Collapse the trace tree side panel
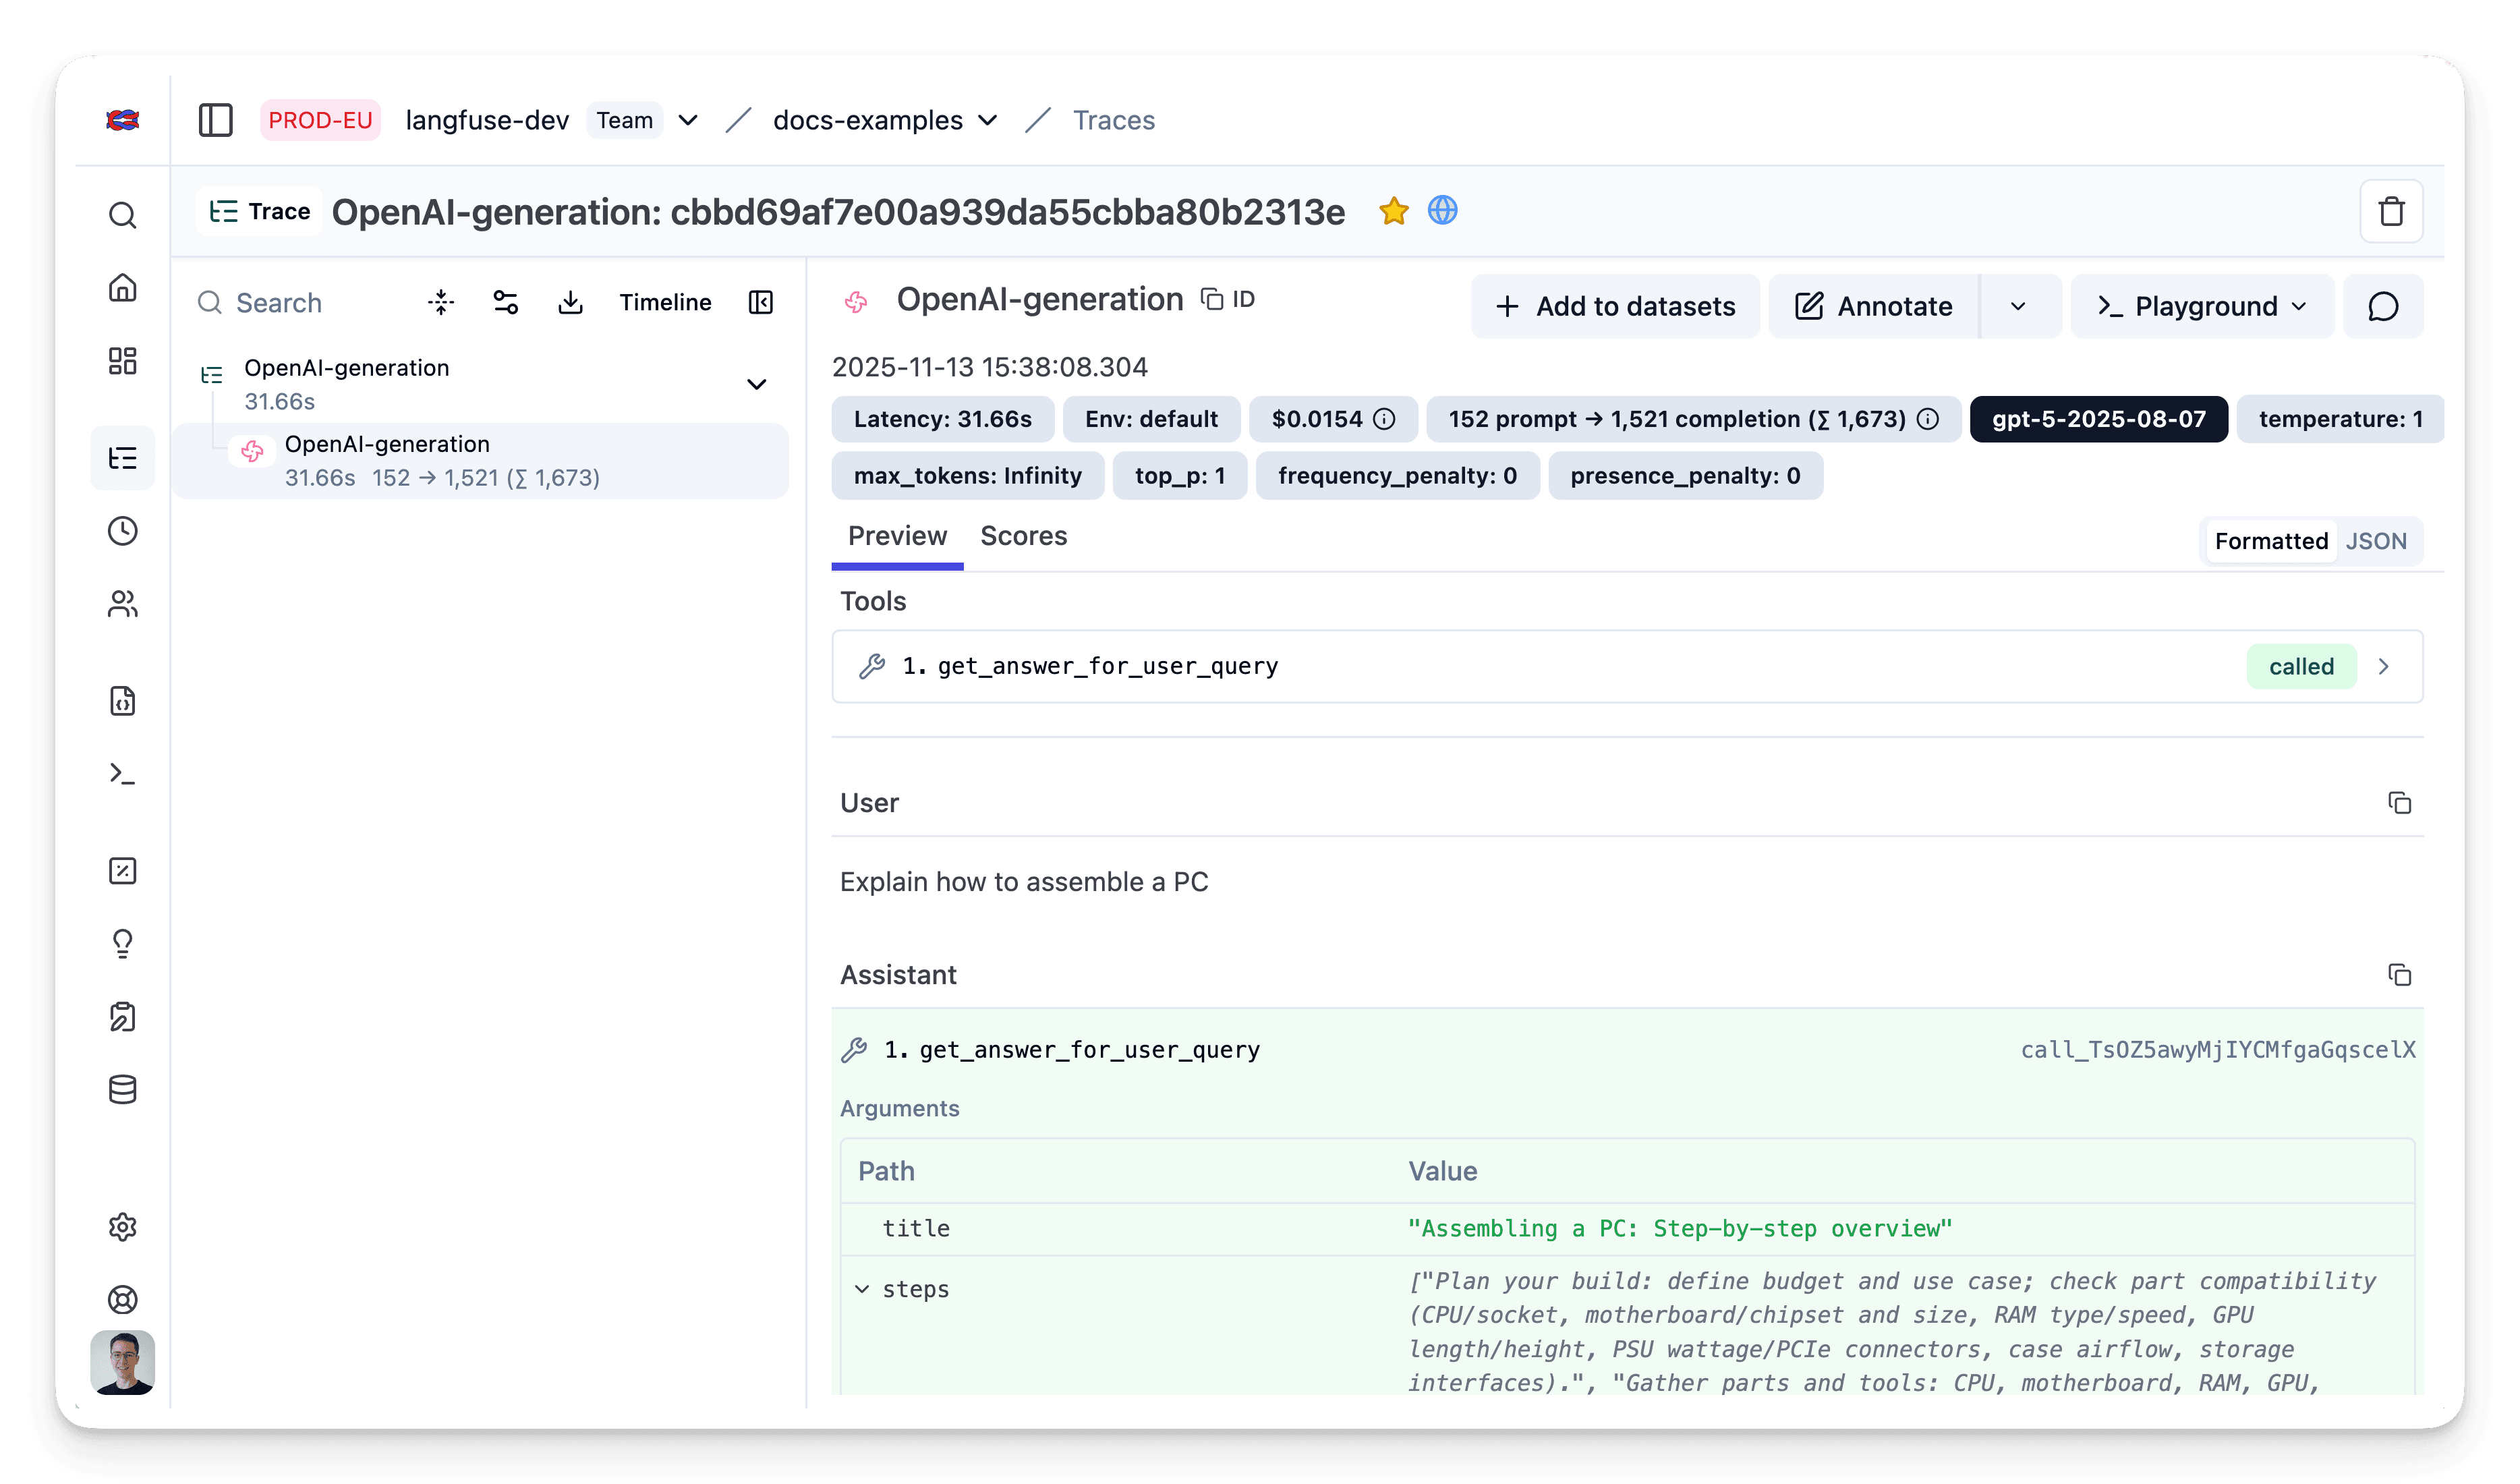The width and height of the screenshot is (2520, 1484). point(761,302)
